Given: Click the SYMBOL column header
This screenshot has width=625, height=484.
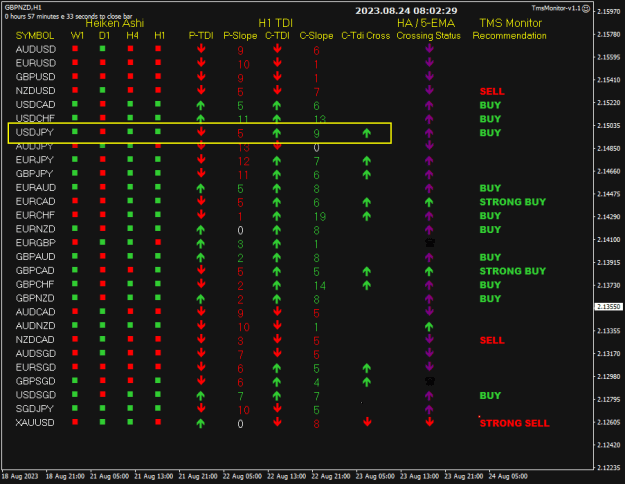Looking at the screenshot, I should 35,36.
